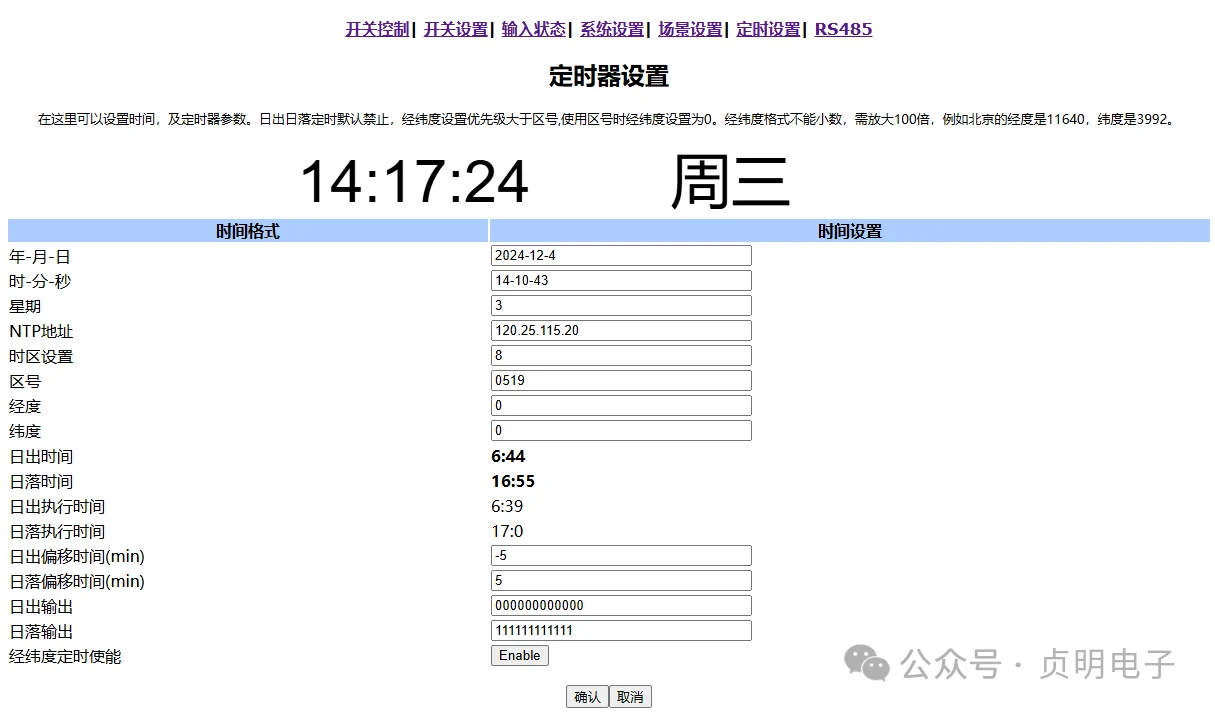
Task: Click the 年-月-日 date input field
Action: click(x=621, y=255)
